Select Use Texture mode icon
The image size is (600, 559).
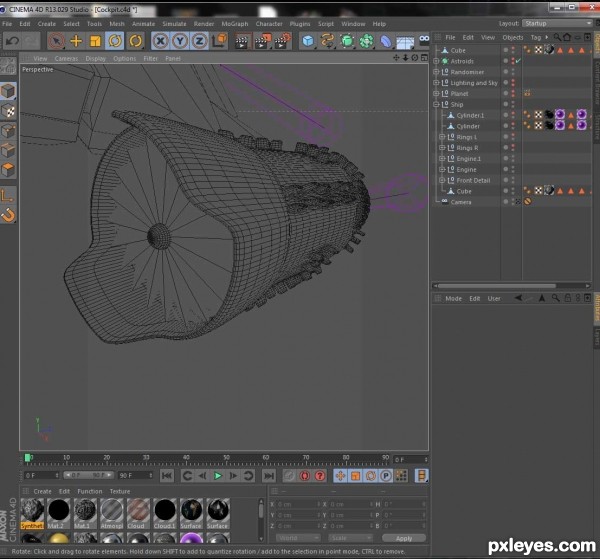pyautogui.click(x=8, y=111)
